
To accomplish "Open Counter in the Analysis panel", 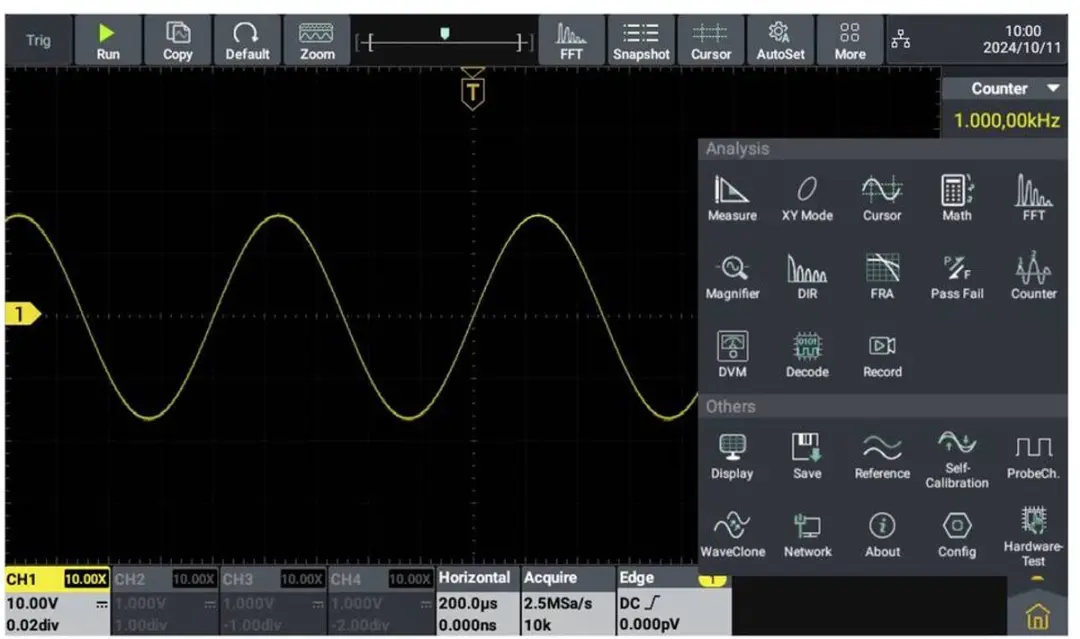I will click(1033, 277).
